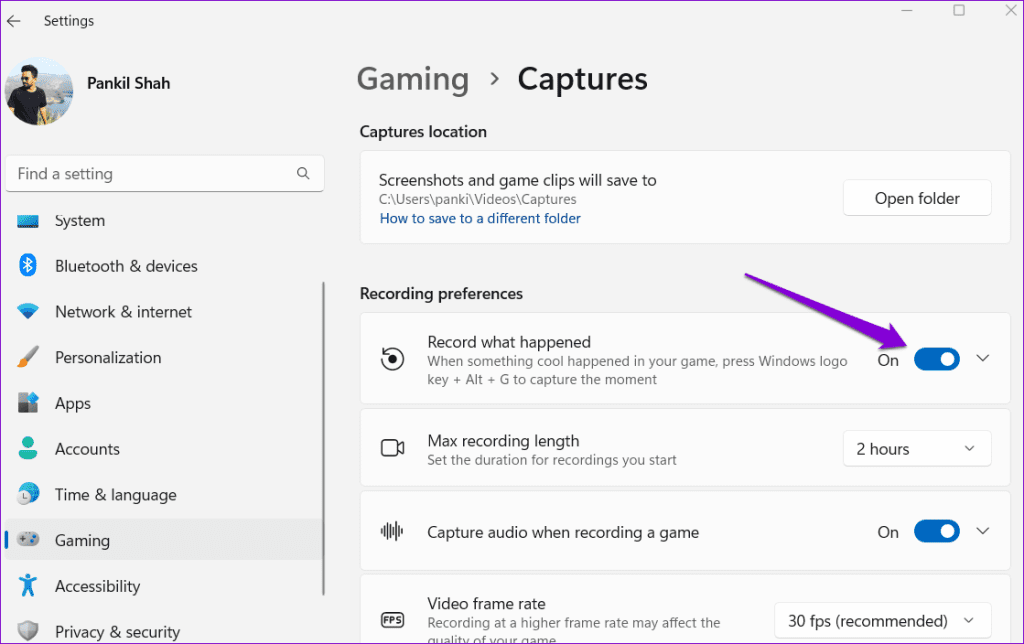
Task: Click the Find a setting search box
Action: point(150,174)
